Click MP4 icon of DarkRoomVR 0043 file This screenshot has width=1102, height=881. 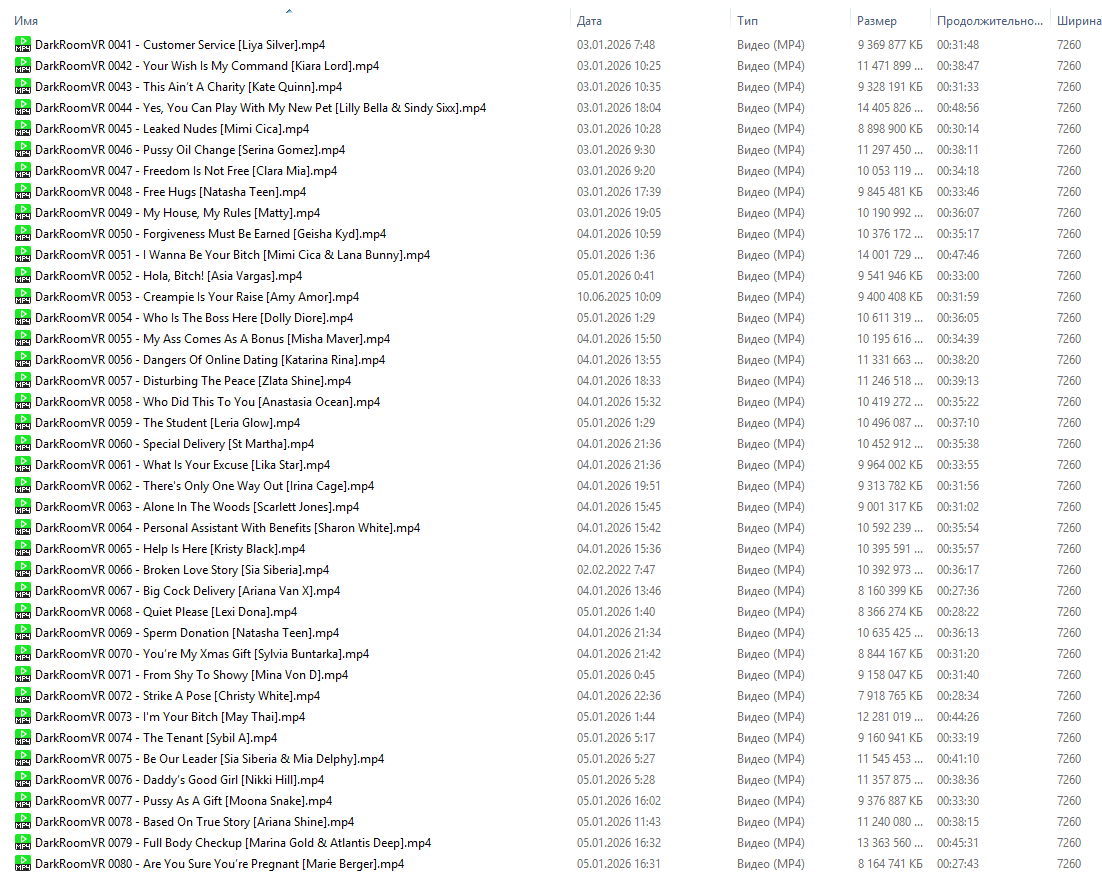pyautogui.click(x=22, y=86)
